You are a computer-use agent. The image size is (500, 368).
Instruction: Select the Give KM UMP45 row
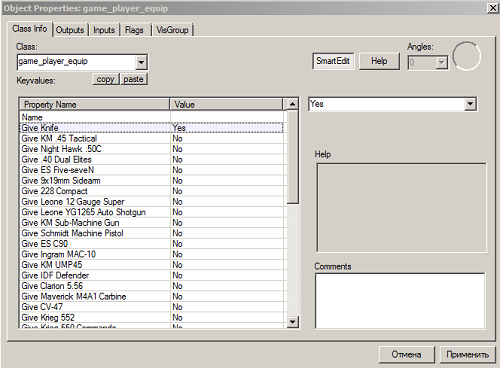152,265
